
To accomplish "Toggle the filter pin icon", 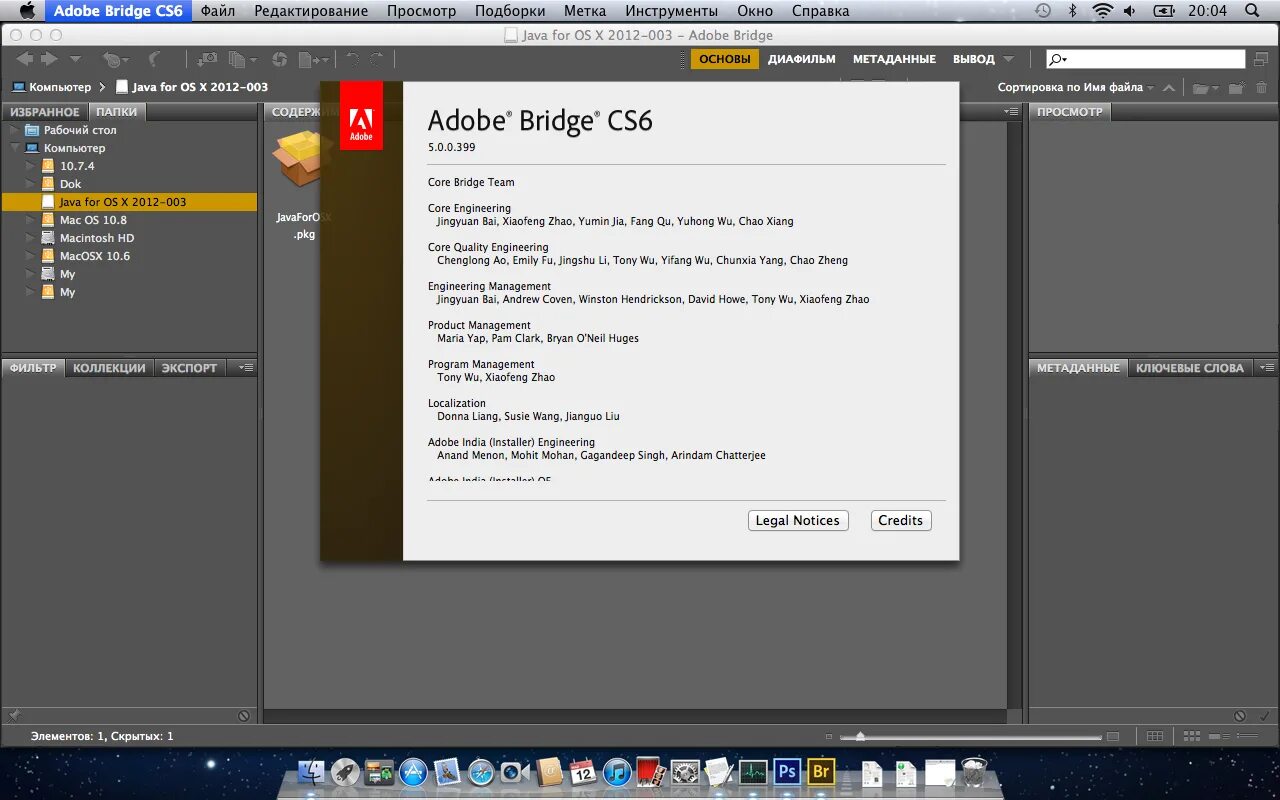I will pyautogui.click(x=13, y=716).
